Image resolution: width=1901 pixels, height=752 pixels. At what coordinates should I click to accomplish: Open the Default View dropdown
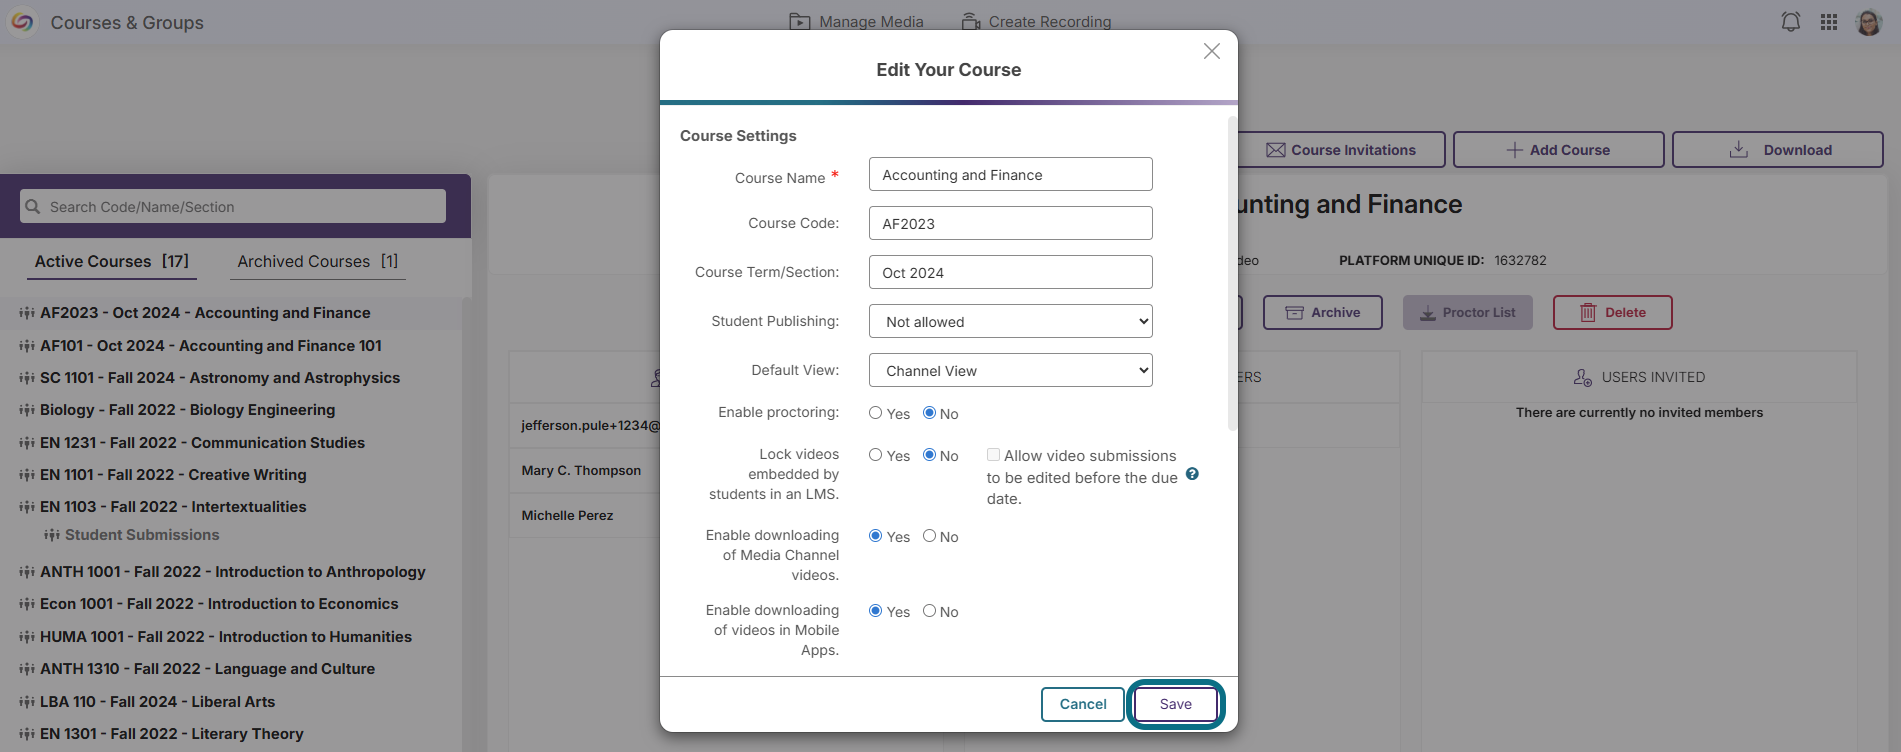tap(1010, 370)
